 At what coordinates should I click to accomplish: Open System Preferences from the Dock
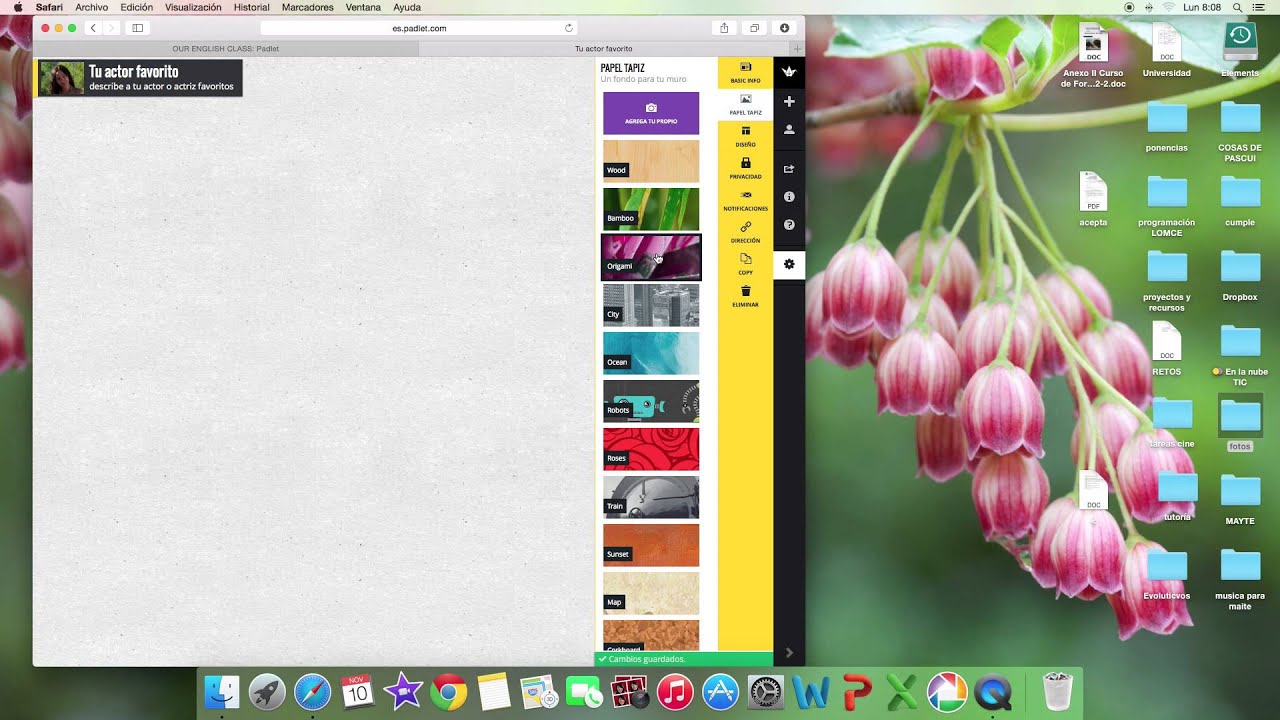point(766,692)
